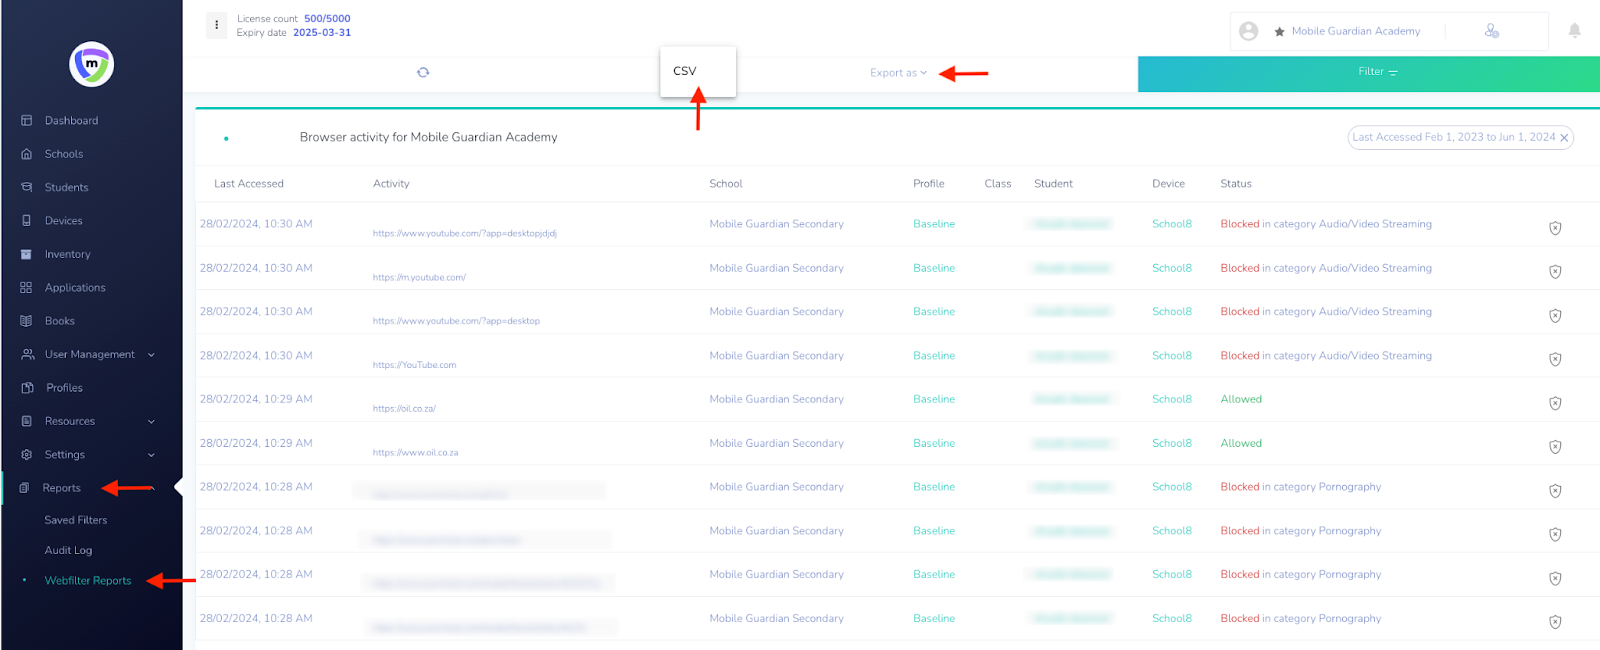Viewport: 1600px width, 650px height.
Task: Go to the Dashboard page
Action: [71, 121]
